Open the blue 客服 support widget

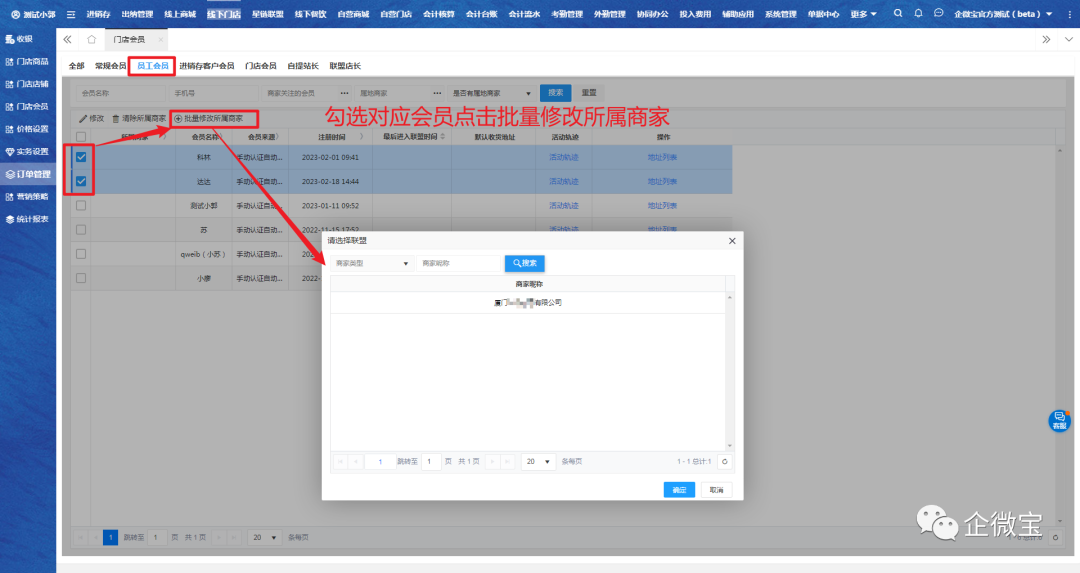pyautogui.click(x=1059, y=421)
